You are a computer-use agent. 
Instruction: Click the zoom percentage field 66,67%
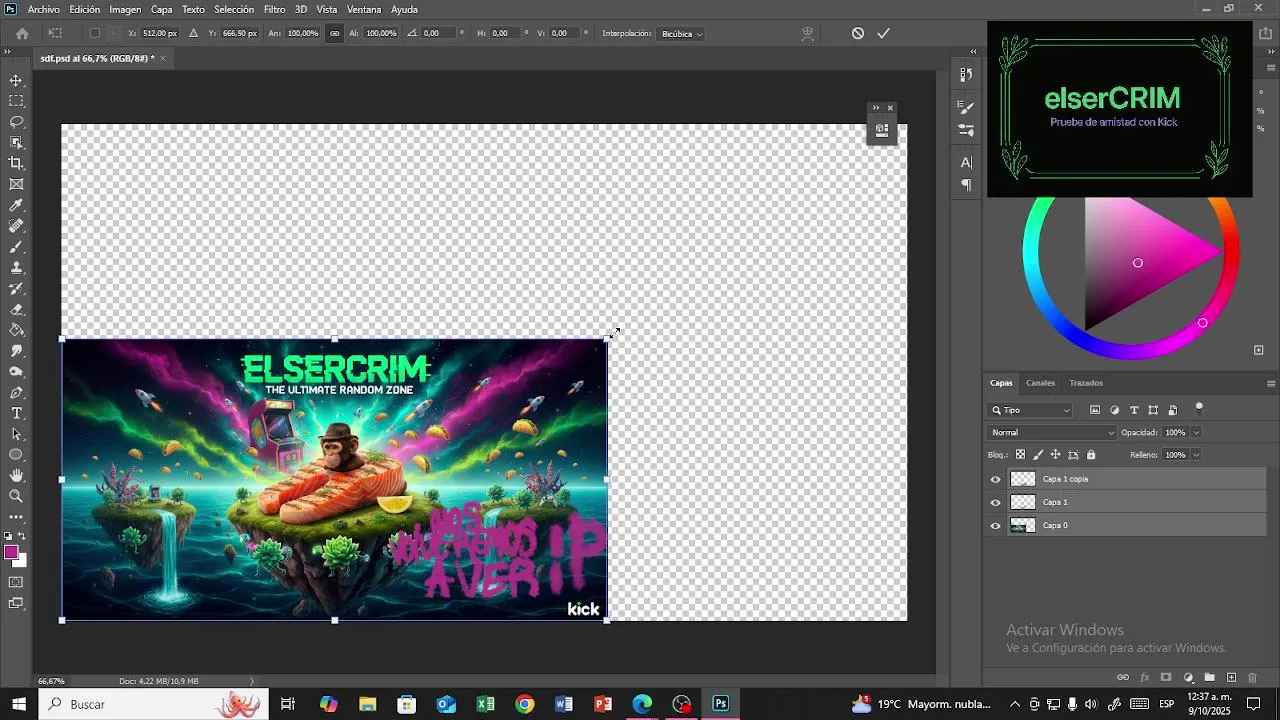tap(52, 681)
